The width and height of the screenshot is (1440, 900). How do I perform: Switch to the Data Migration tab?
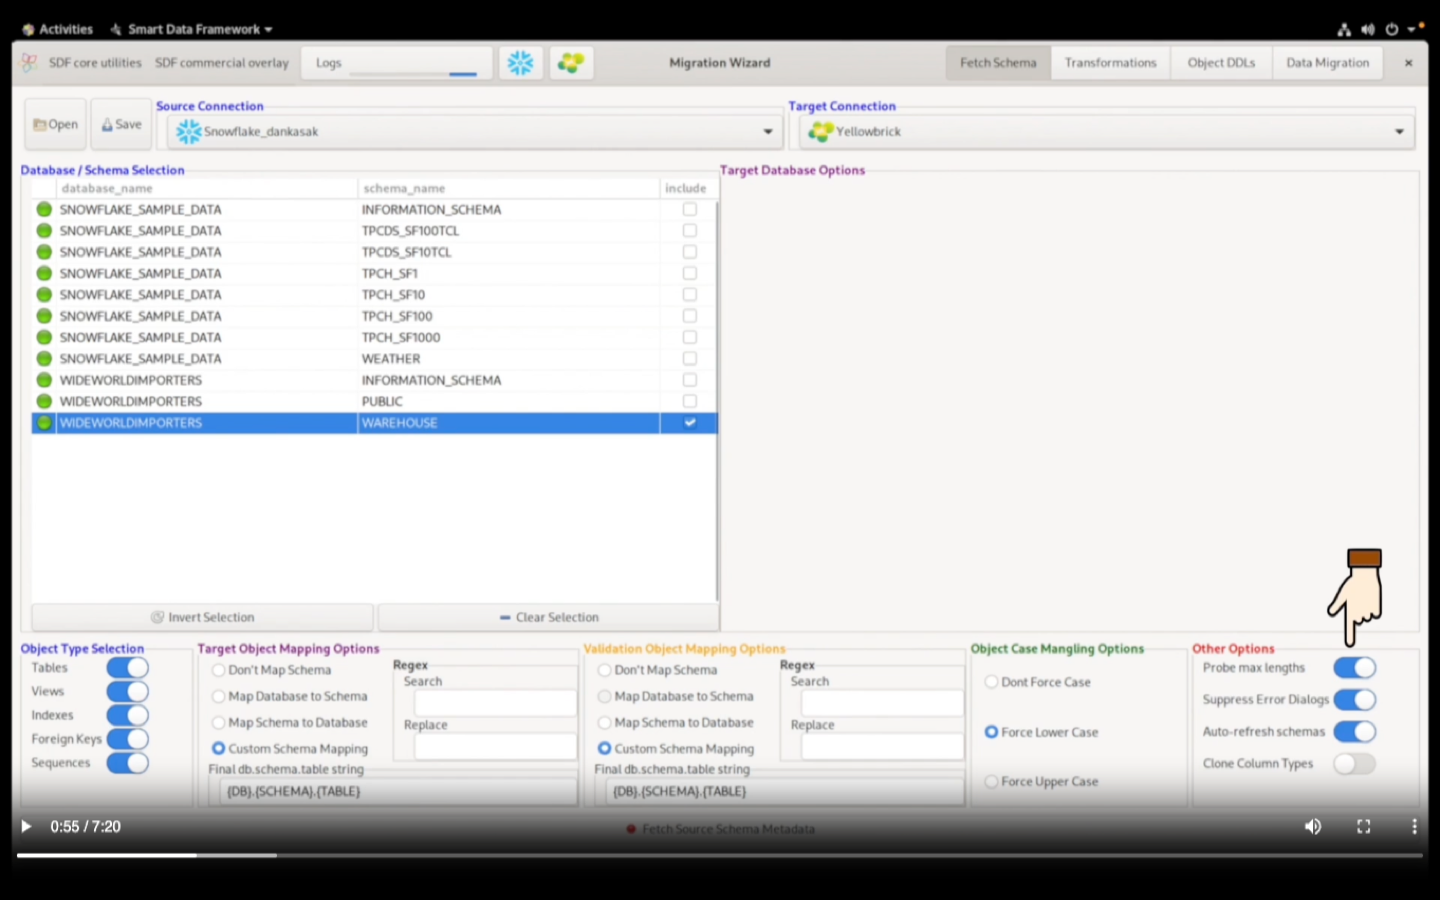(1327, 62)
